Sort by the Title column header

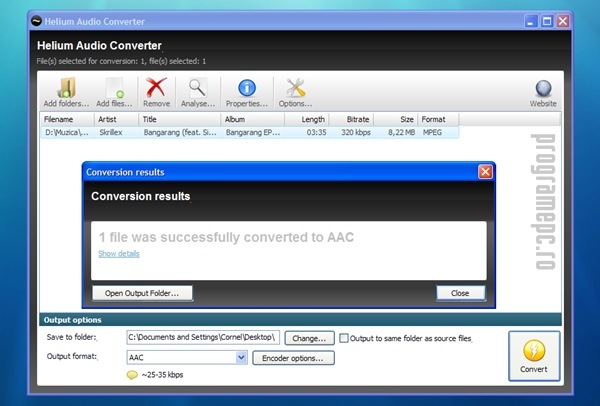tap(179, 119)
